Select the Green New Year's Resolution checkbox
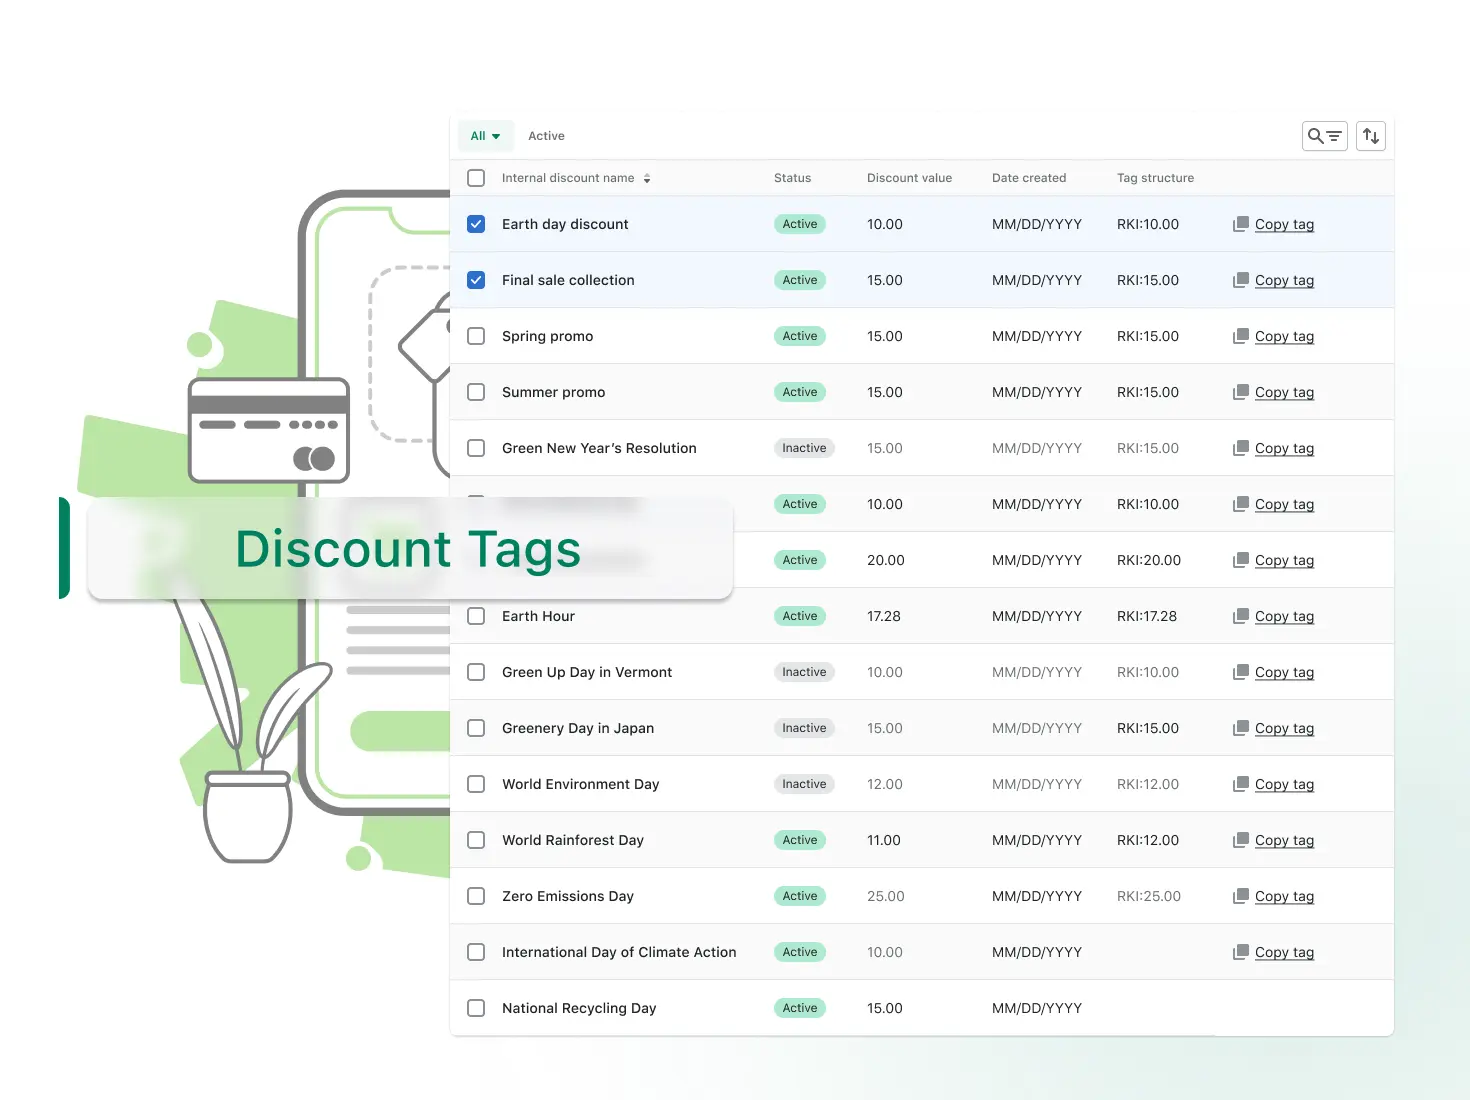1470x1100 pixels. [x=476, y=448]
